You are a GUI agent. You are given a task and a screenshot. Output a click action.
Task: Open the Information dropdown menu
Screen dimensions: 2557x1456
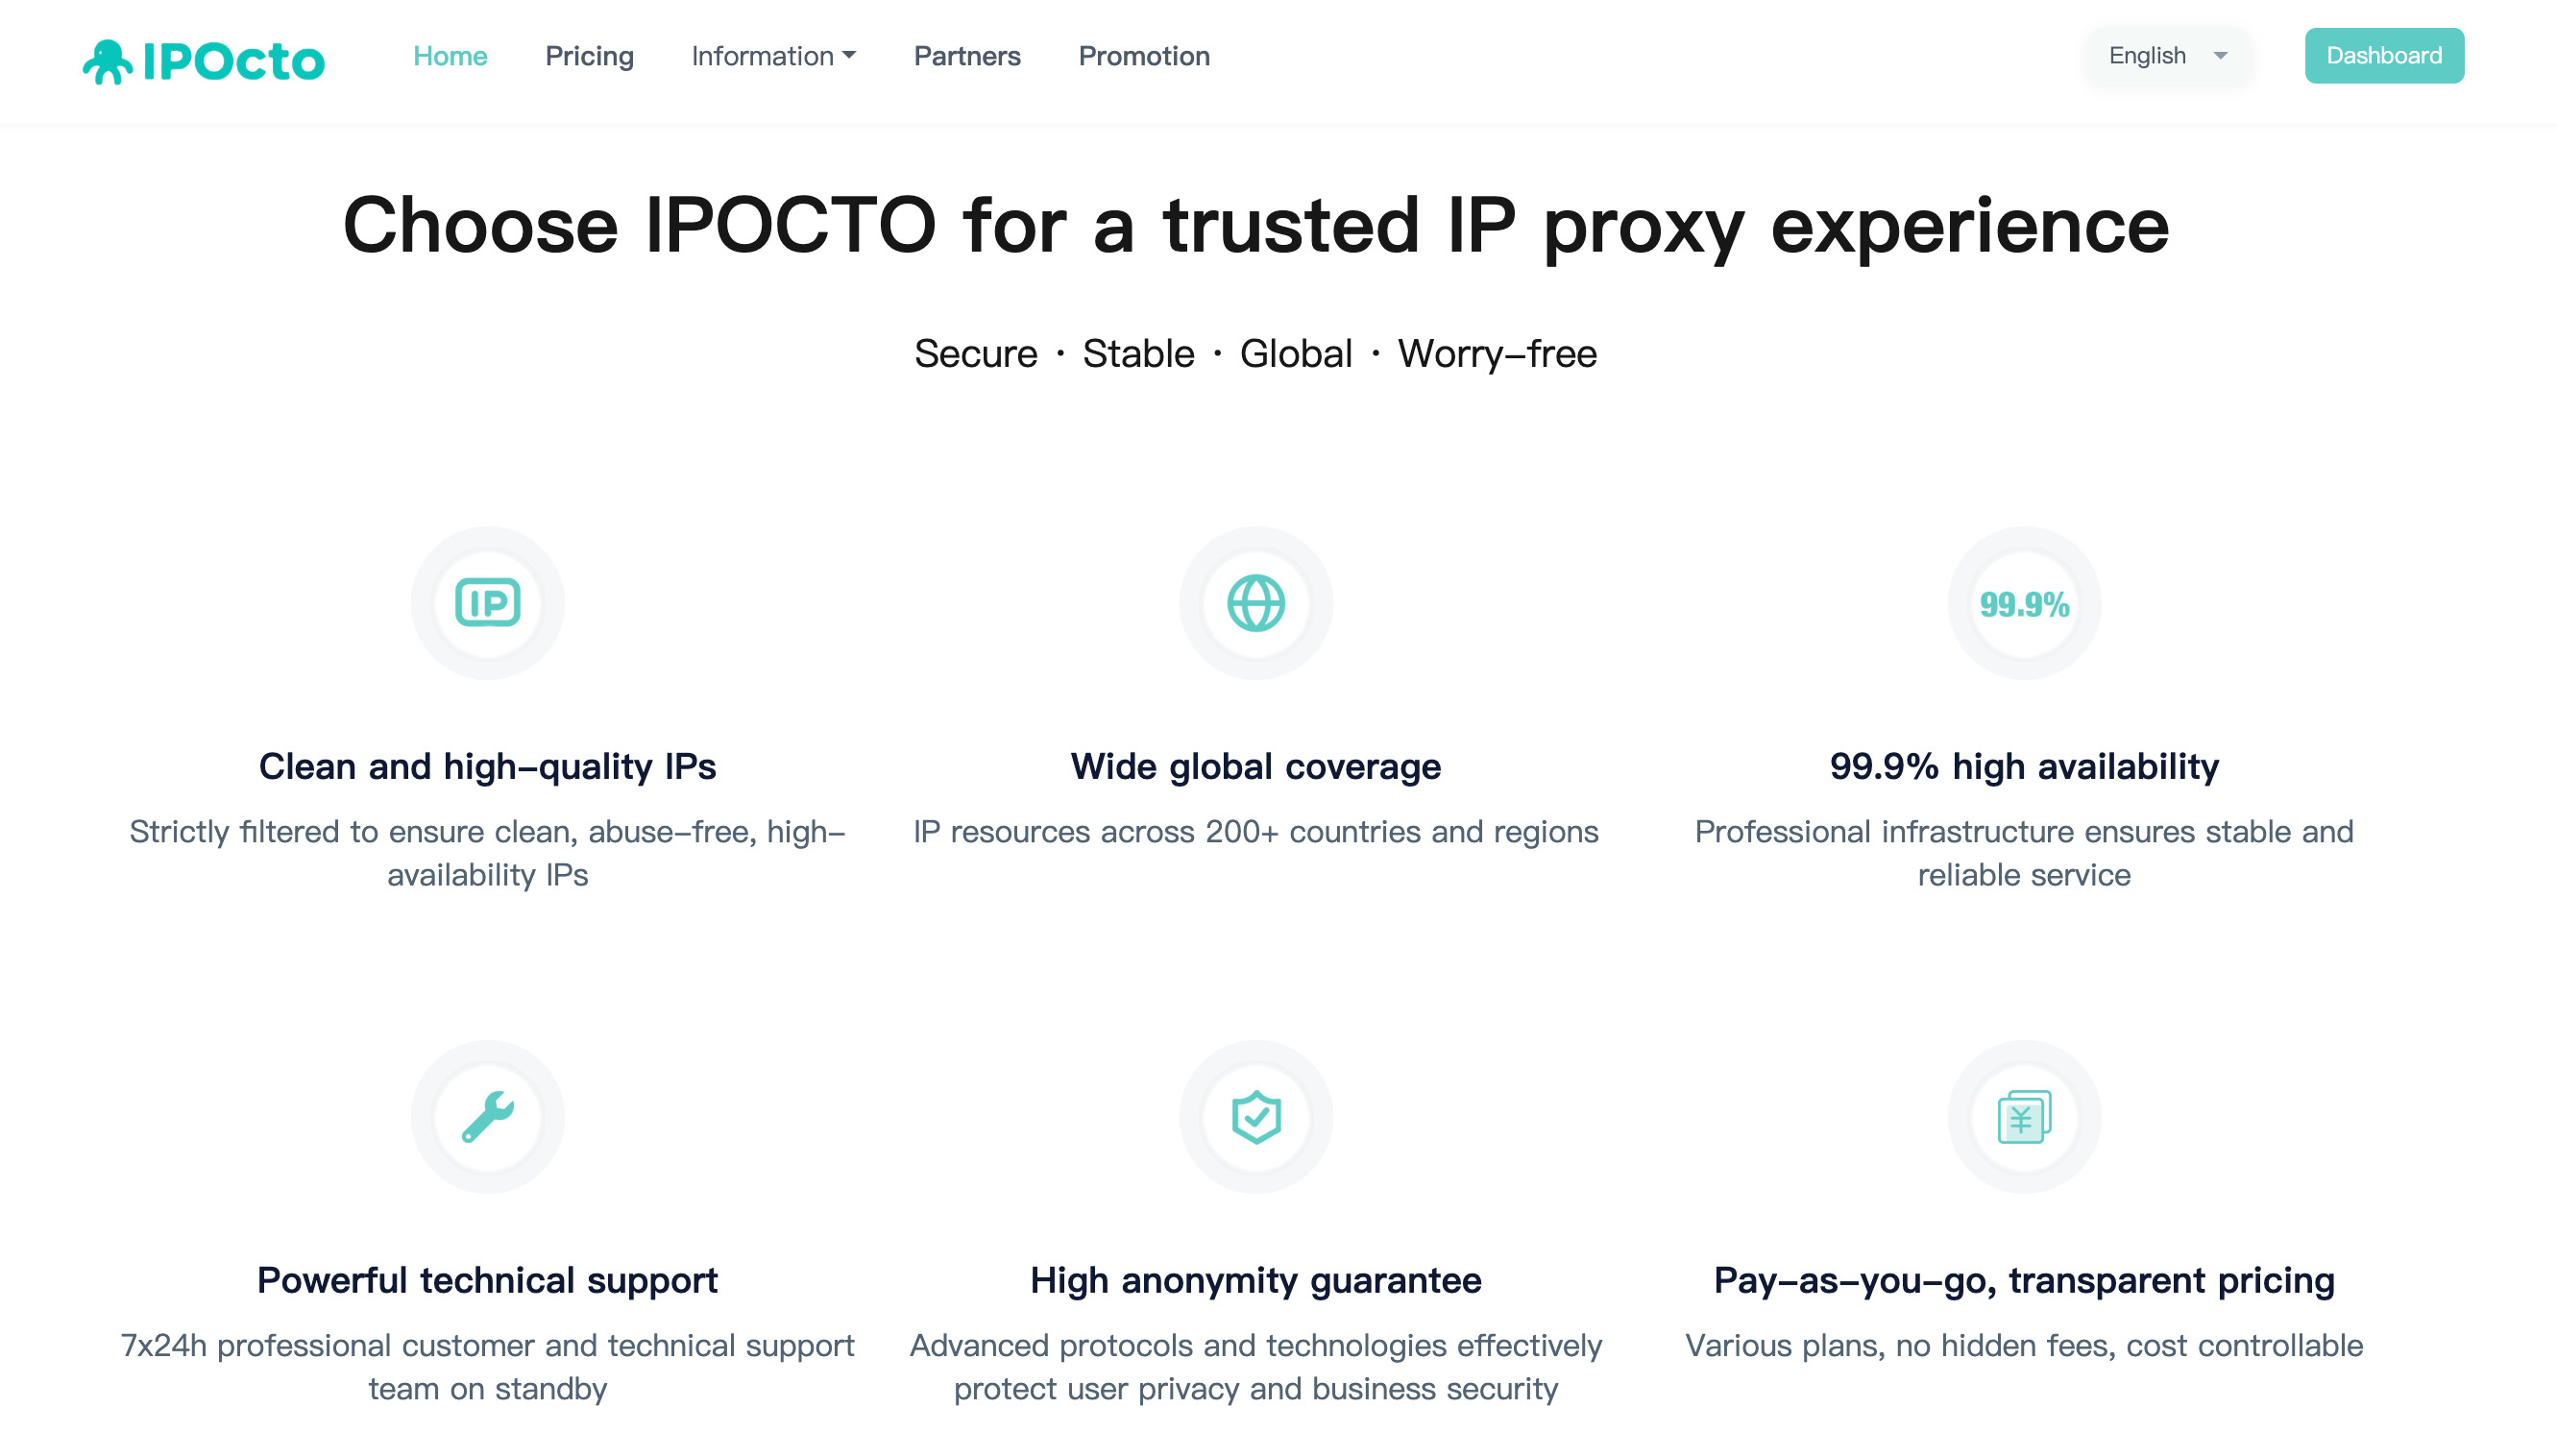(773, 56)
